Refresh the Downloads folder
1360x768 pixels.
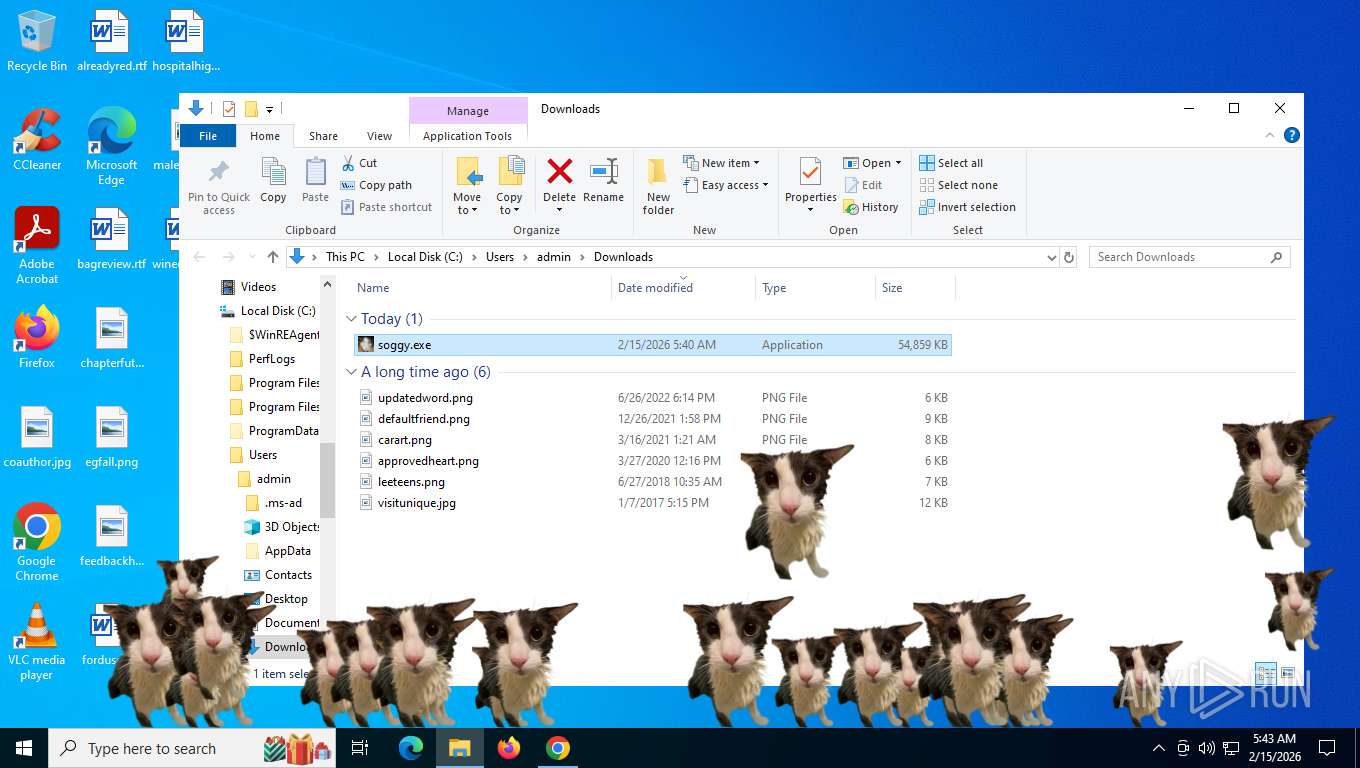pos(1069,257)
